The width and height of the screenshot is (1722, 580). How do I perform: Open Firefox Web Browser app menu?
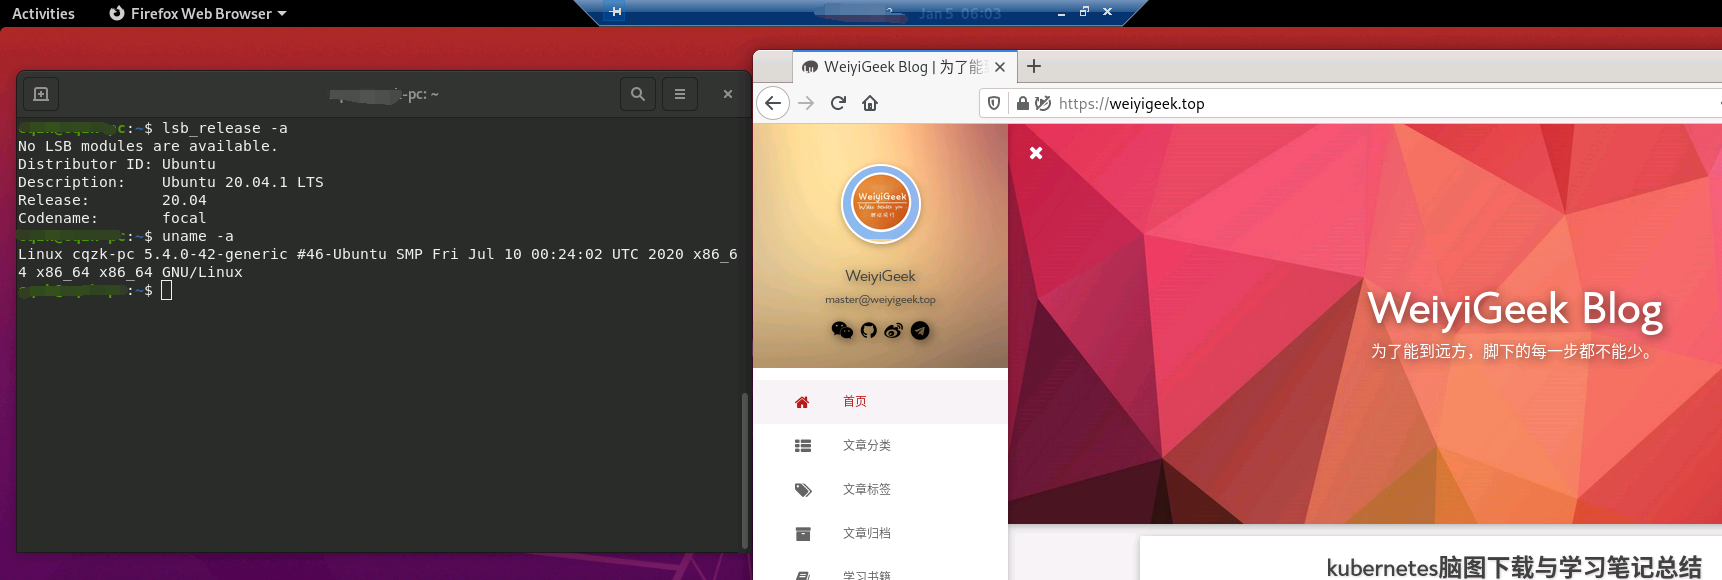coord(197,13)
